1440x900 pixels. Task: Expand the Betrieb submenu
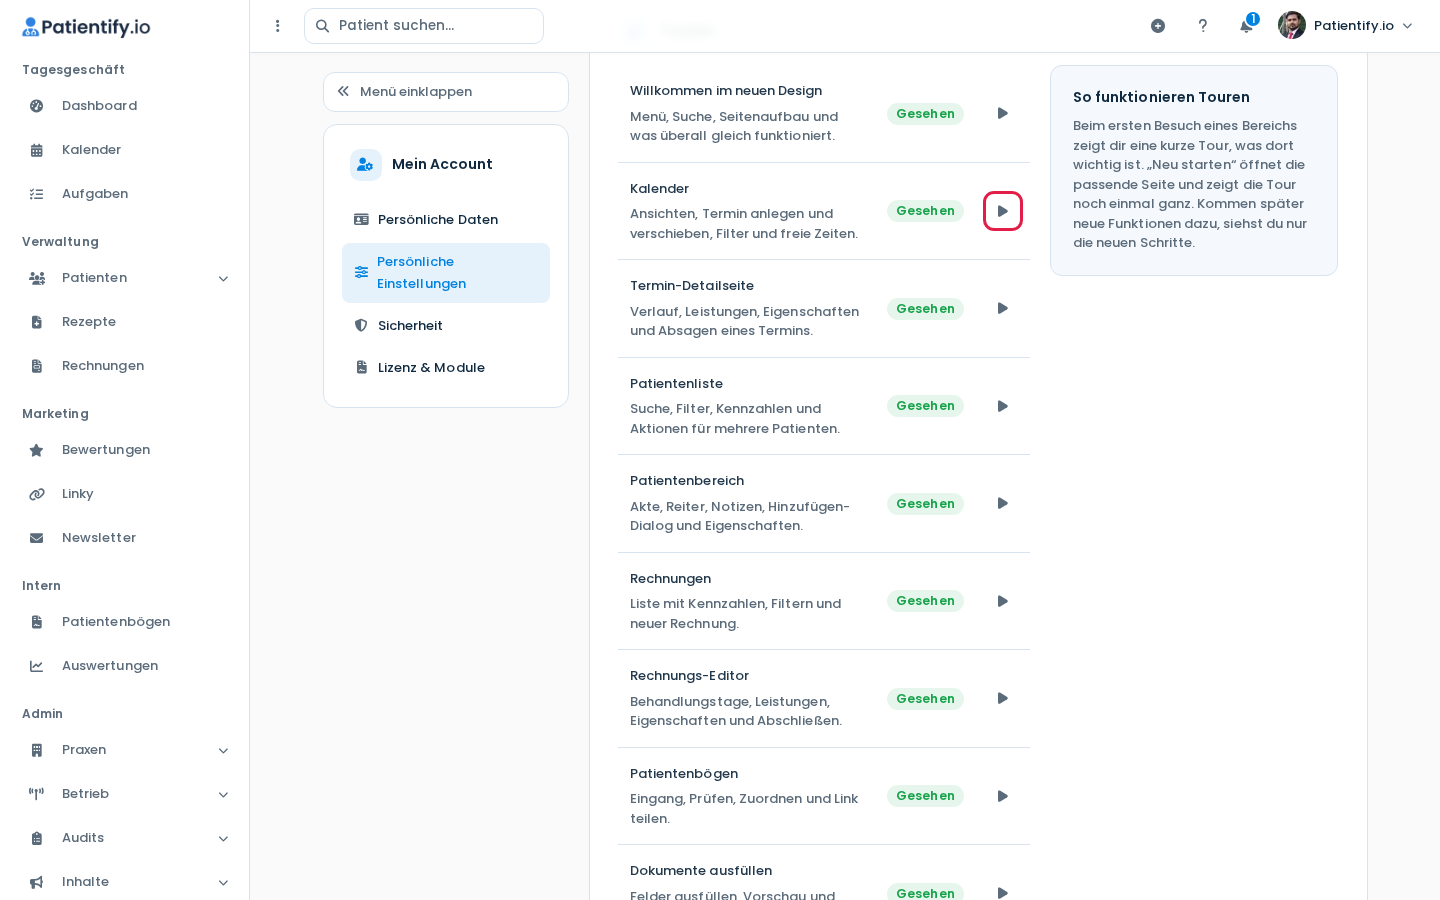(224, 795)
